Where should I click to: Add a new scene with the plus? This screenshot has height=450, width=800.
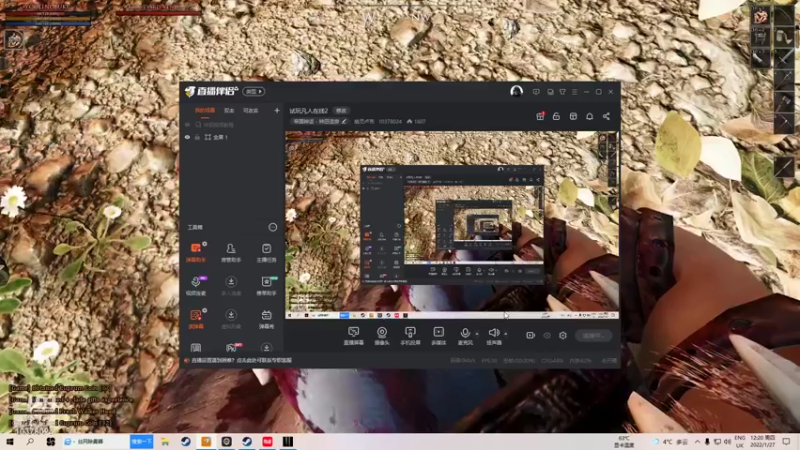point(277,110)
